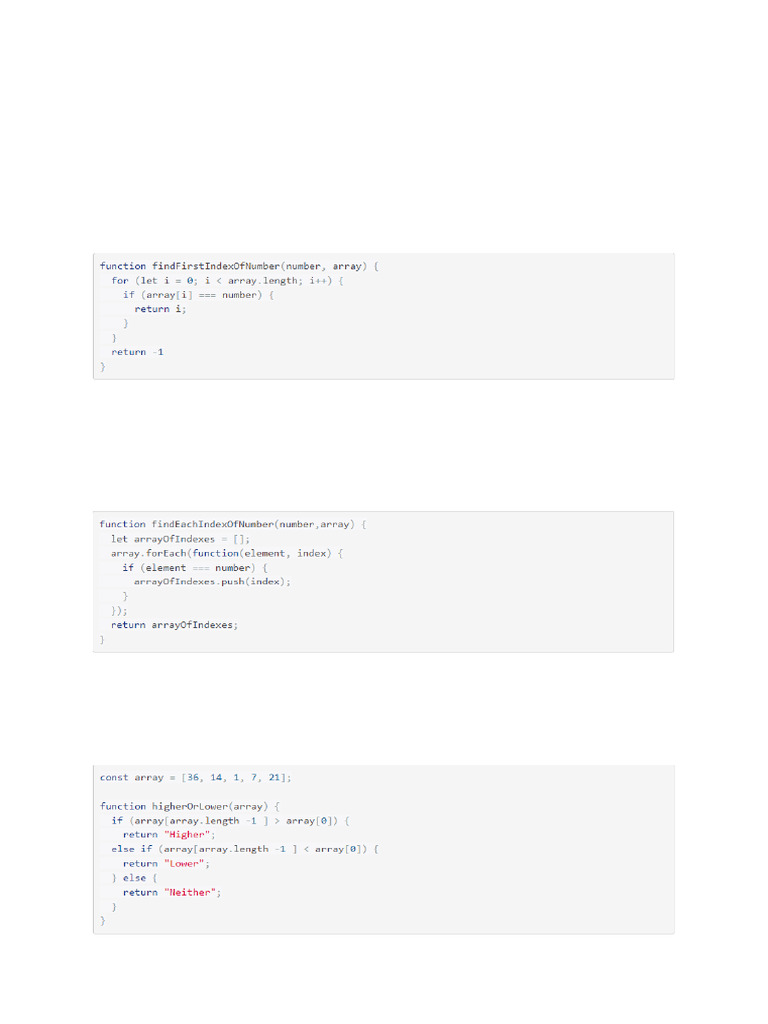Click the higherOrLower function name
The width and height of the screenshot is (768, 1024).
190,806
